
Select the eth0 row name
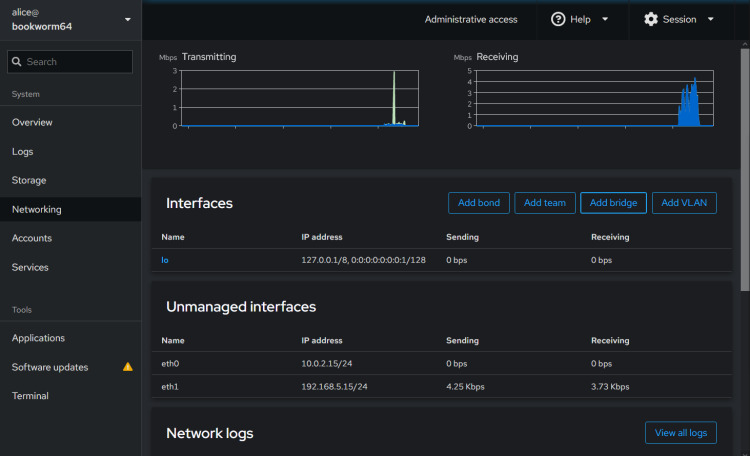click(170, 364)
